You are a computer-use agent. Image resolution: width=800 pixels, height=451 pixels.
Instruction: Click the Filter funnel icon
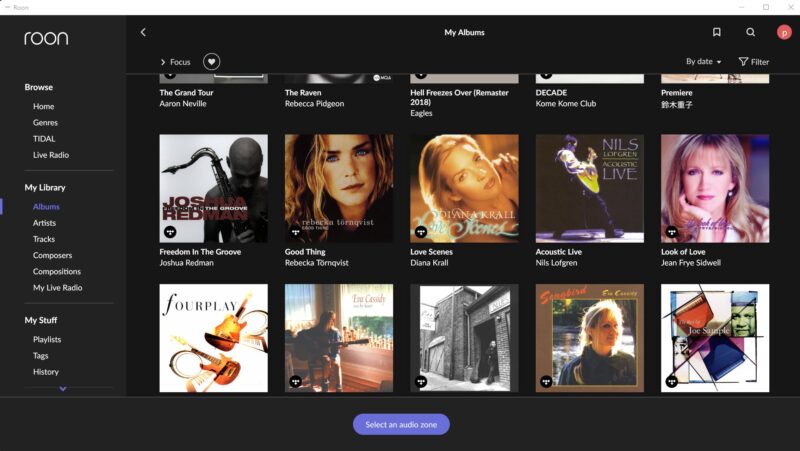click(x=743, y=62)
